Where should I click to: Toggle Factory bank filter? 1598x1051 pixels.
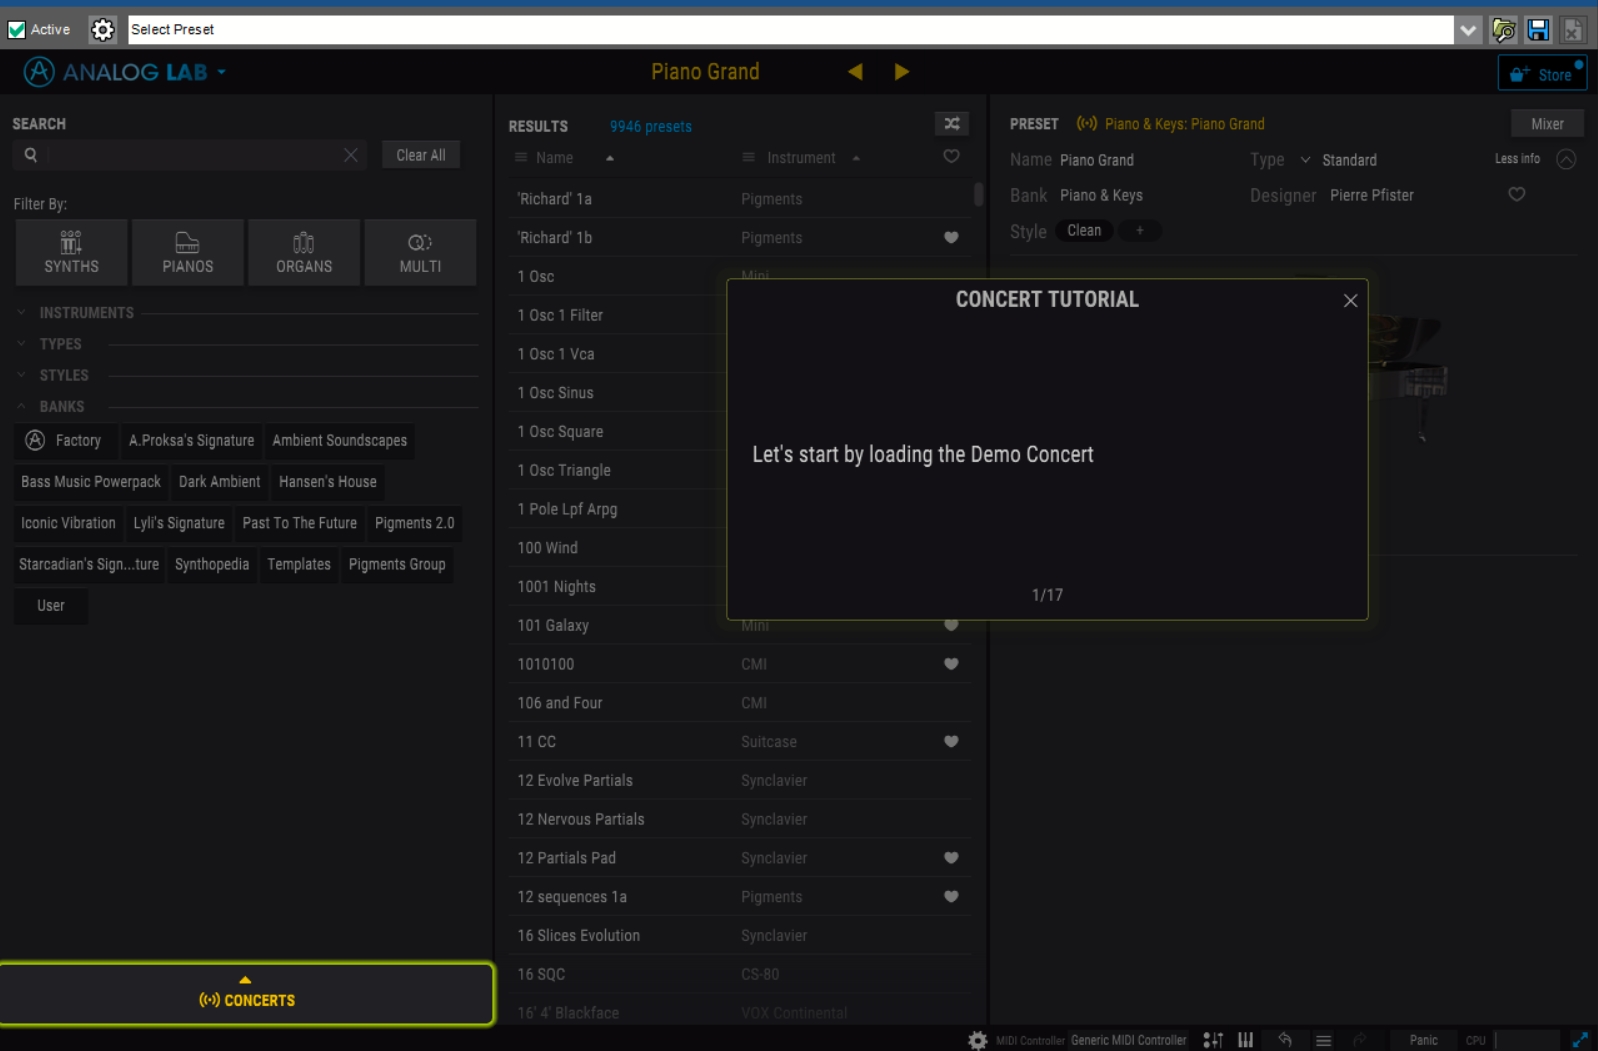click(64, 440)
